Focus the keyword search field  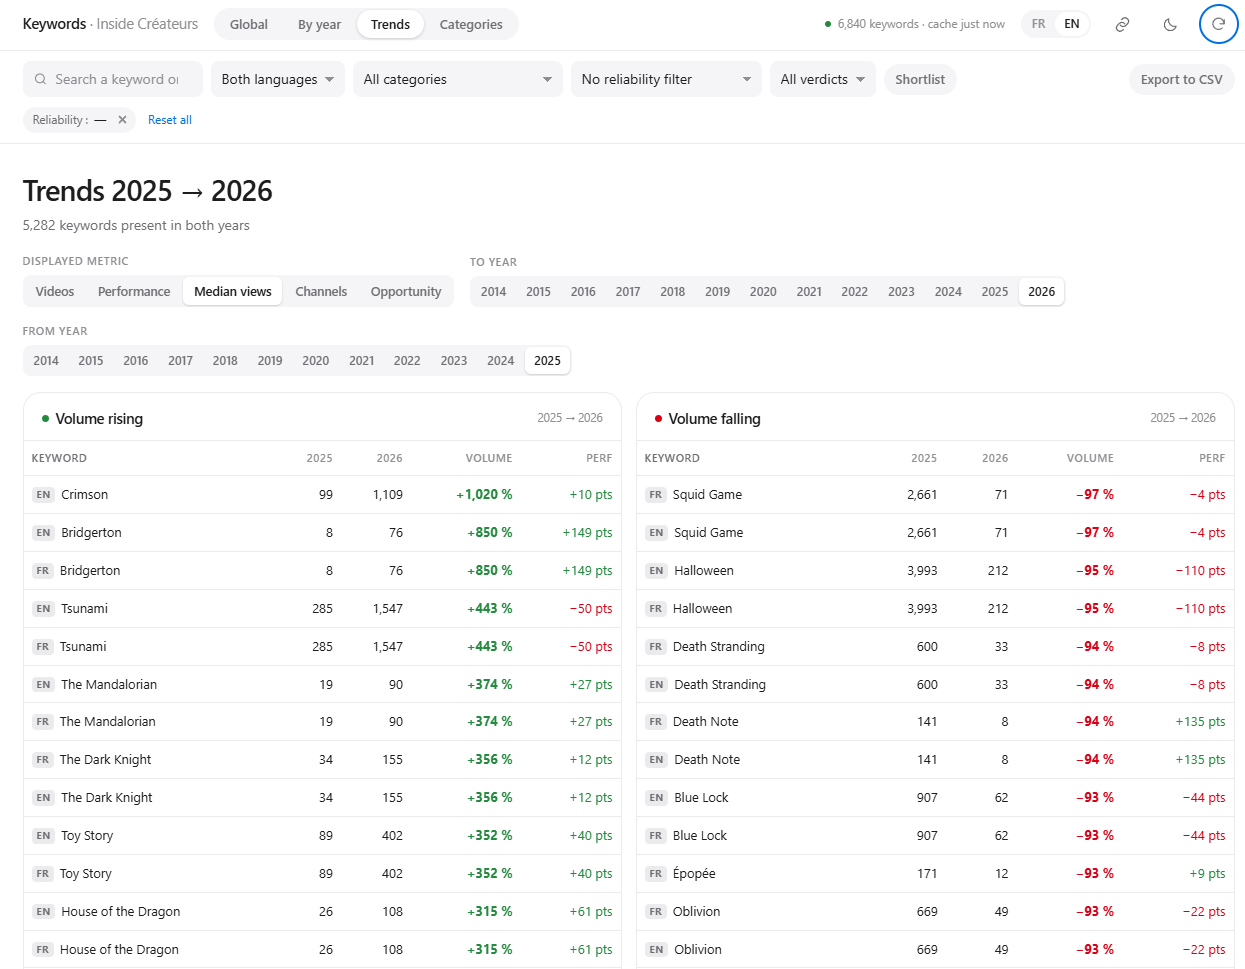[x=113, y=79]
